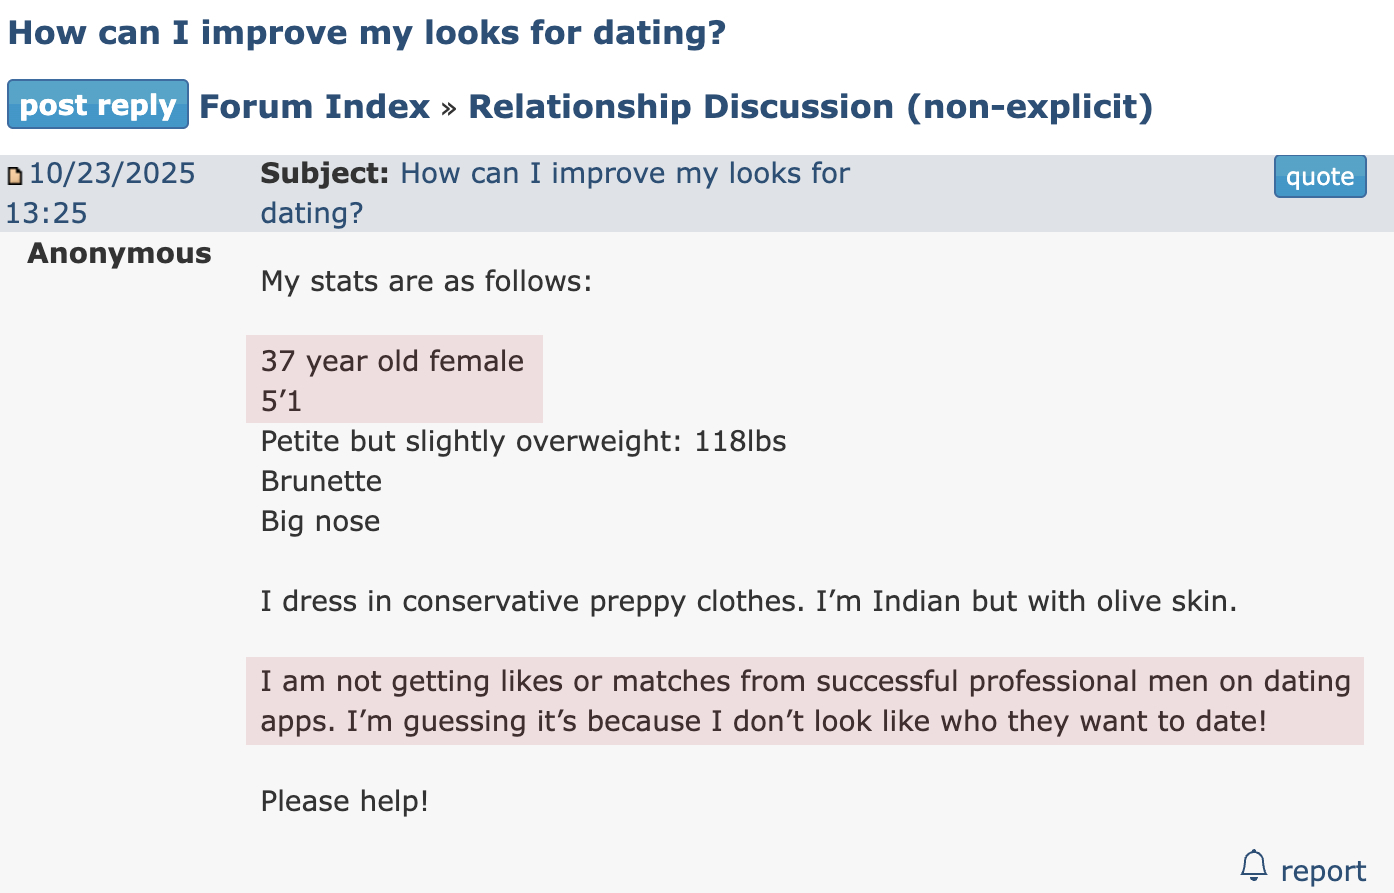Viewport: 1394px width, 893px height.
Task: Click the highlighted paragraph about dating apps
Action: click(x=804, y=701)
